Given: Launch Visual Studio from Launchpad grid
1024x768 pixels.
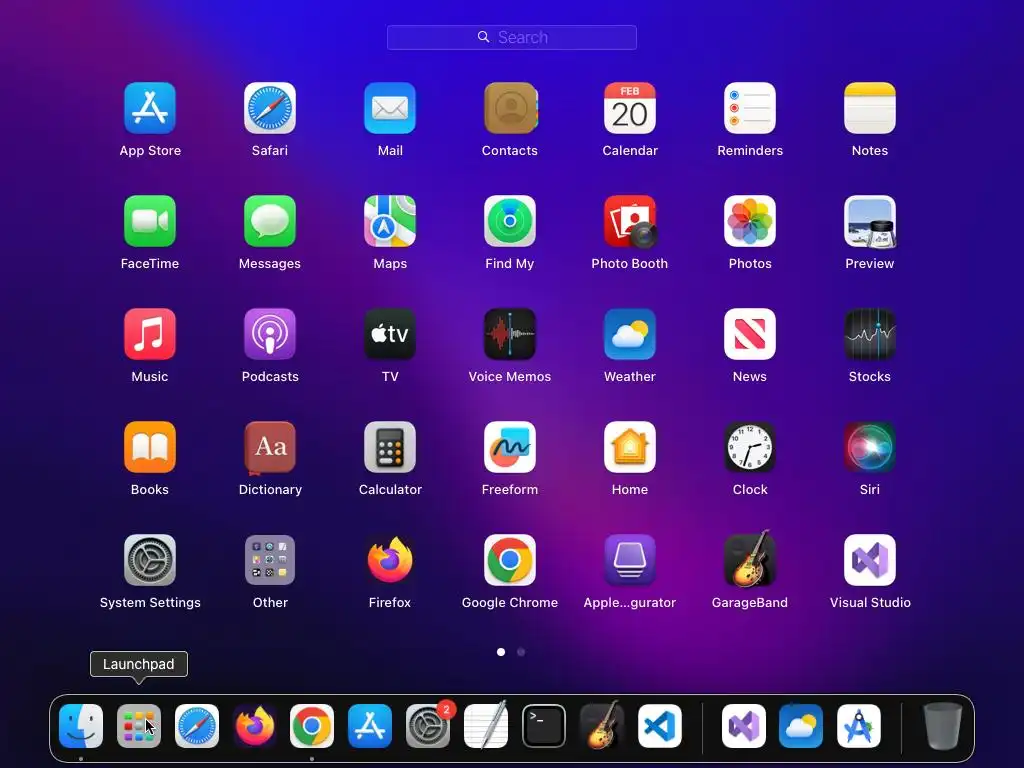Looking at the screenshot, I should coord(870,560).
